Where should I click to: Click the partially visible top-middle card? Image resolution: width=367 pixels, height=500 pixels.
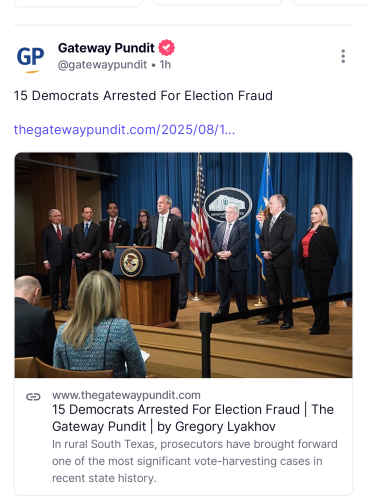click(x=217, y=3)
